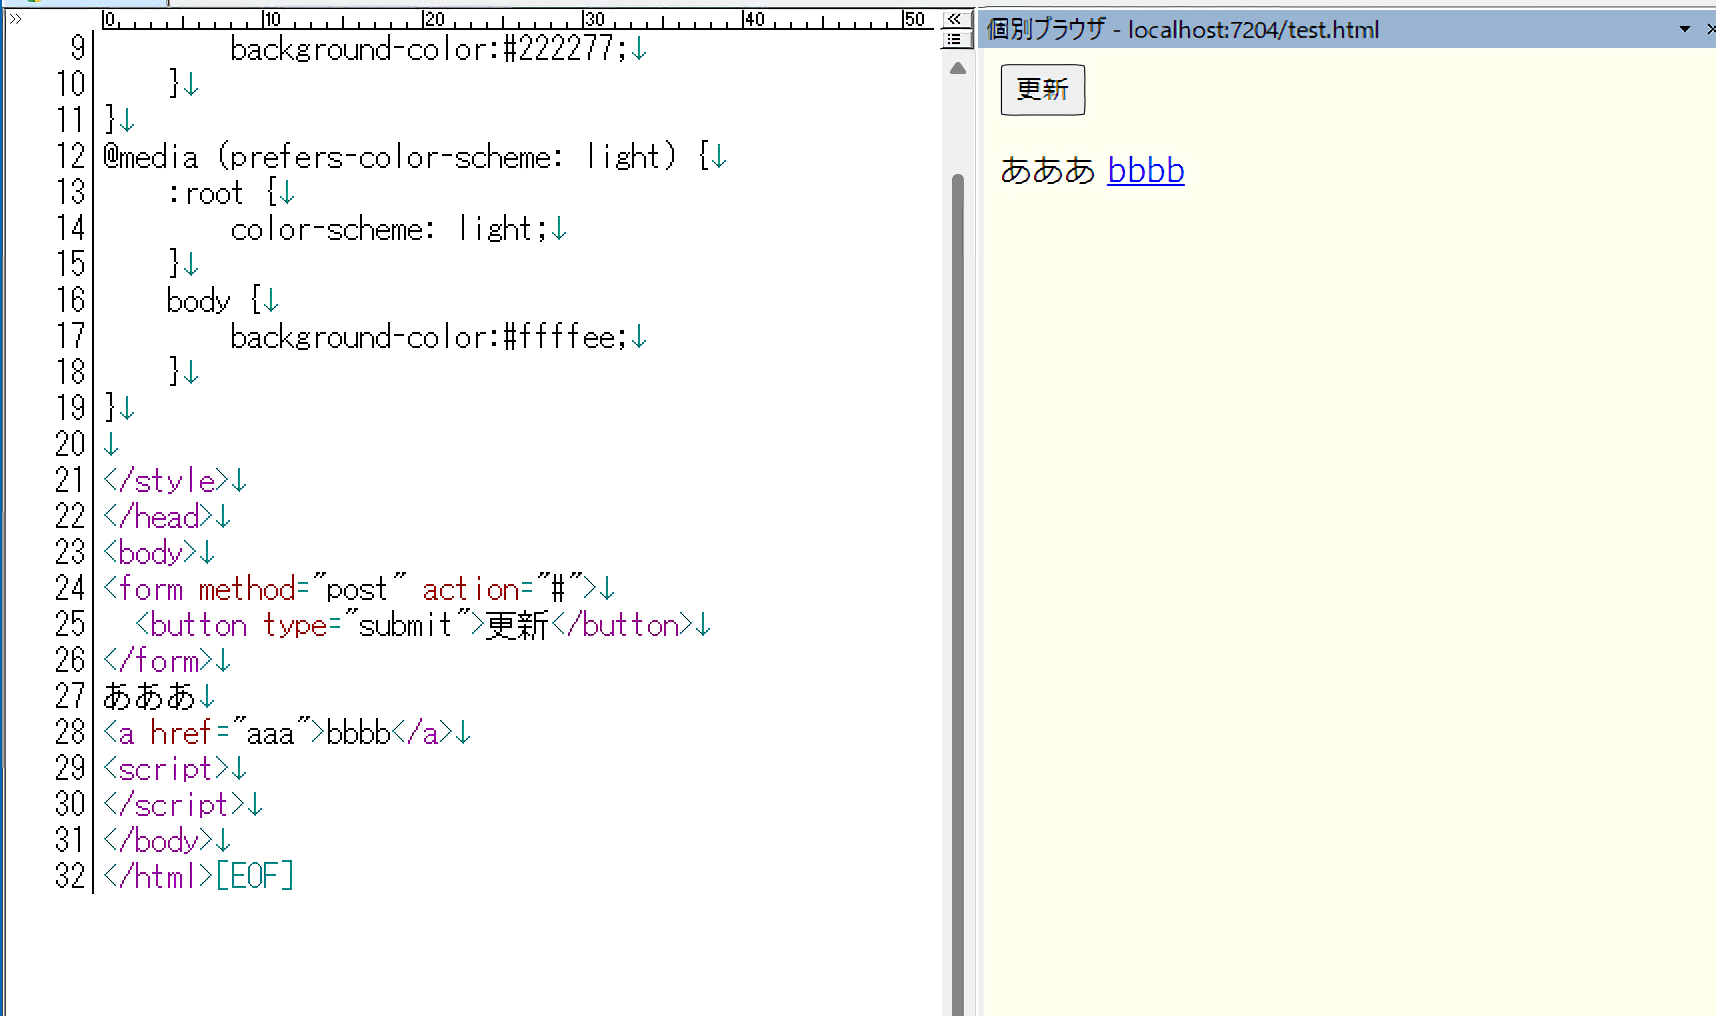Click the list icon above the editor scrollbar
This screenshot has height=1016, width=1716.
(x=955, y=39)
